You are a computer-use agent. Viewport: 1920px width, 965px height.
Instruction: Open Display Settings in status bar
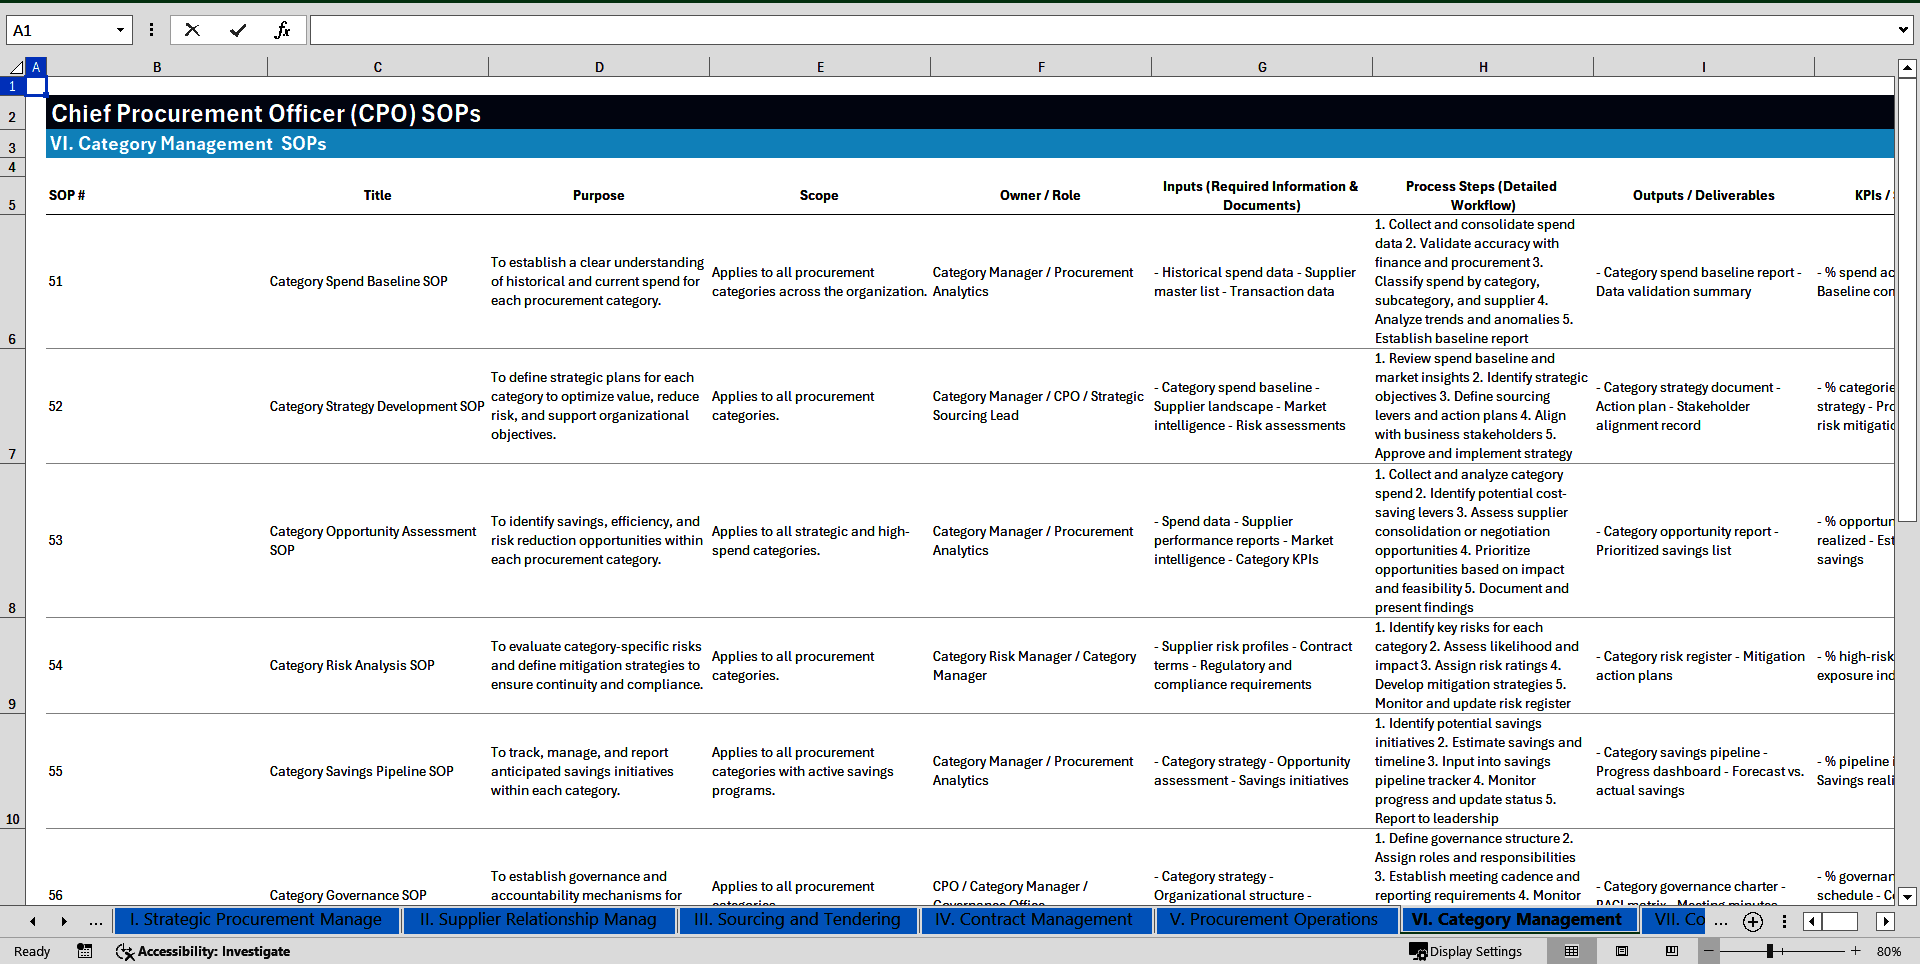pos(1465,951)
